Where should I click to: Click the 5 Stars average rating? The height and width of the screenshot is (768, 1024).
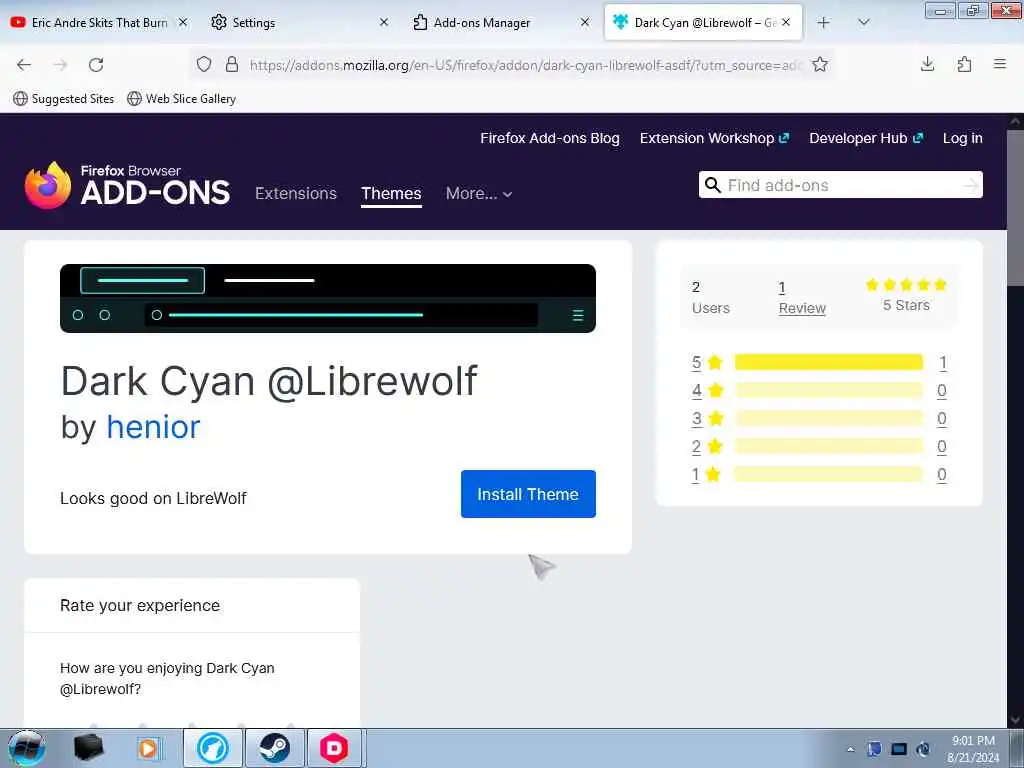[x=906, y=295]
